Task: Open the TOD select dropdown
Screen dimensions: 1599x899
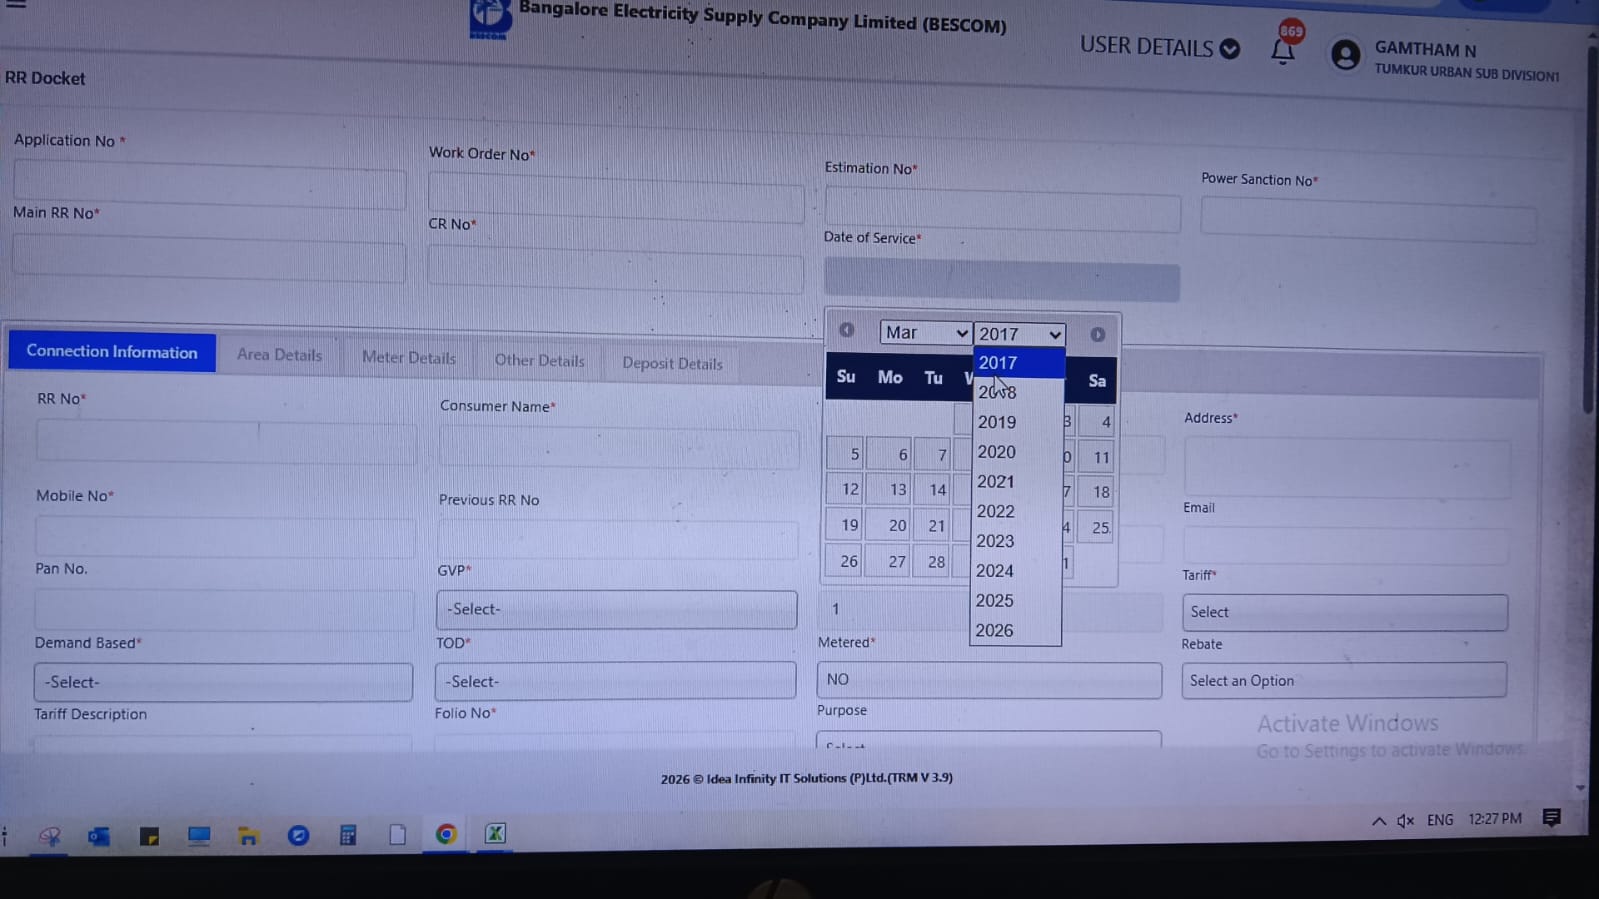Action: click(615, 681)
